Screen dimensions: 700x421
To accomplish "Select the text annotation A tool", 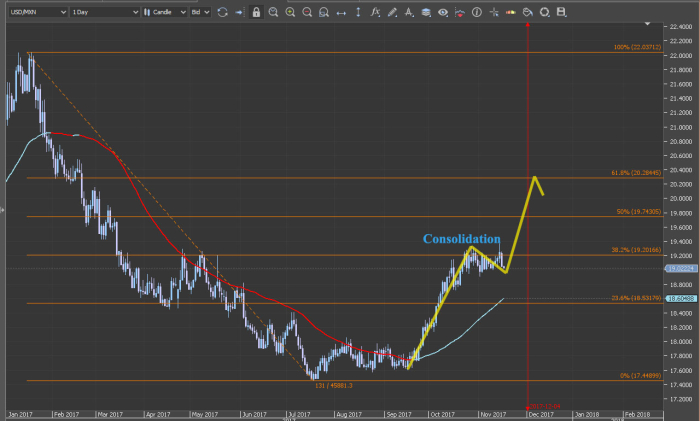I will (409, 12).
